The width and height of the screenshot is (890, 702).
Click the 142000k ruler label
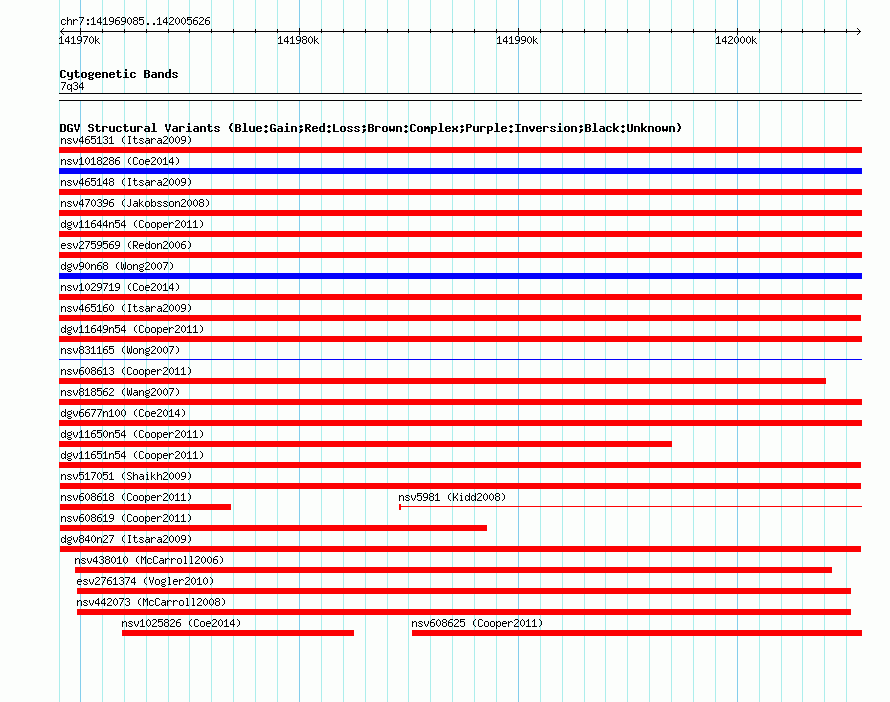tap(736, 40)
